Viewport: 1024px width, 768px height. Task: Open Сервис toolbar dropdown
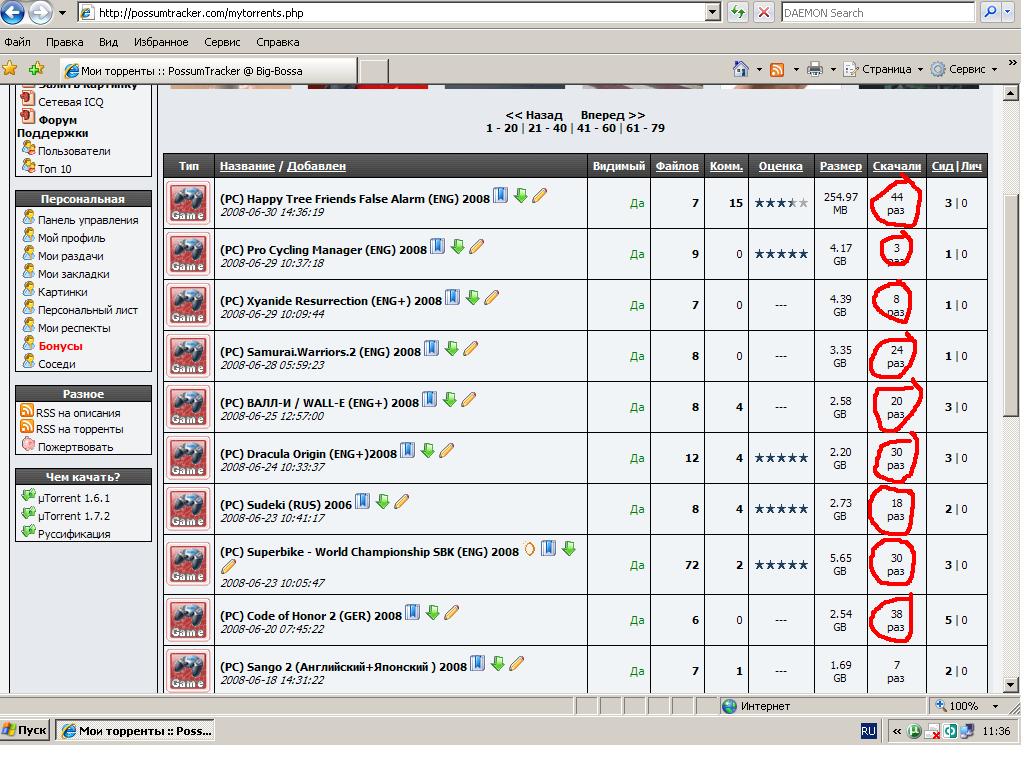[965, 69]
